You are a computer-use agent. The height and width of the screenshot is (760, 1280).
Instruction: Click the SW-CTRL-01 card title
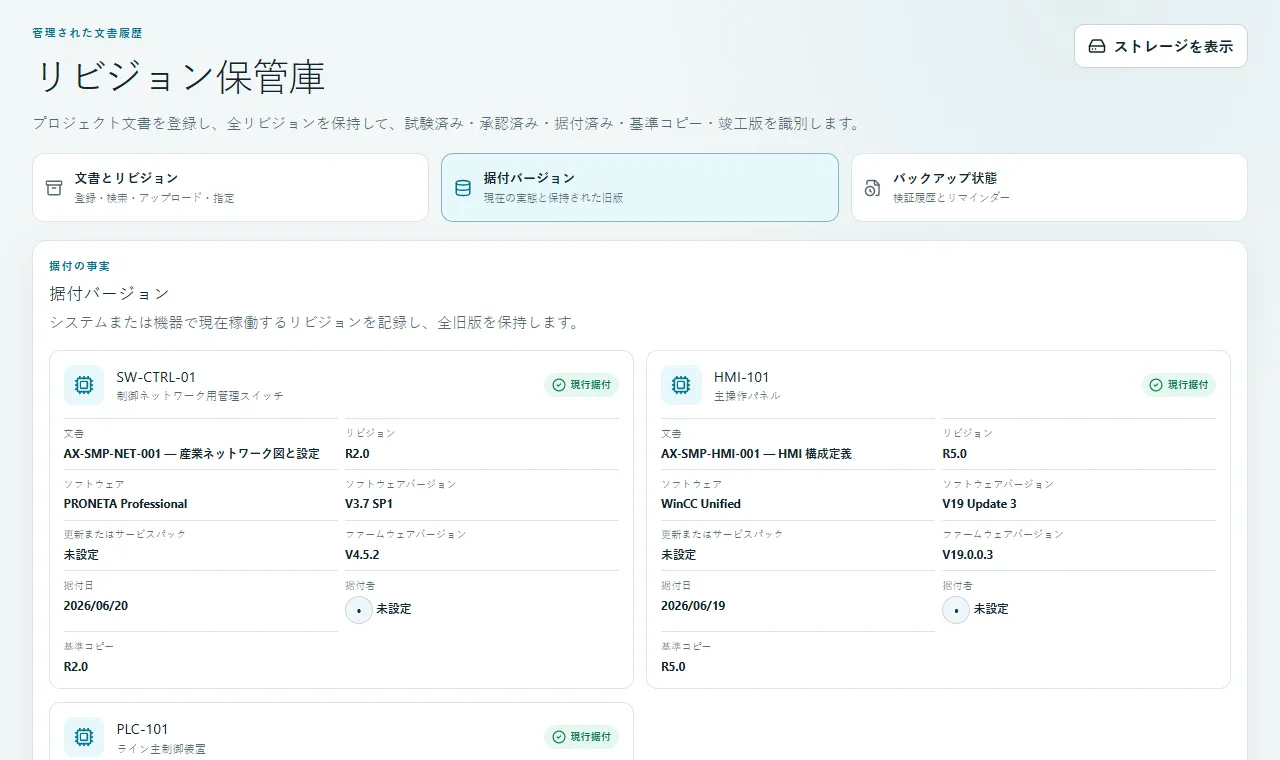156,377
